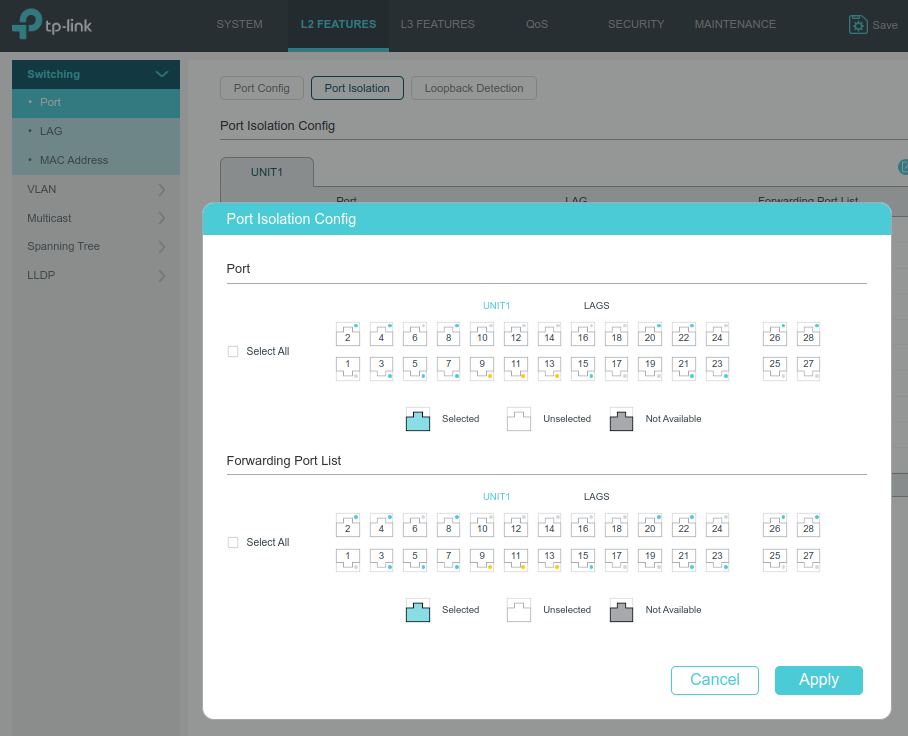Click the Apply button
The width and height of the screenshot is (908, 736).
[819, 680]
